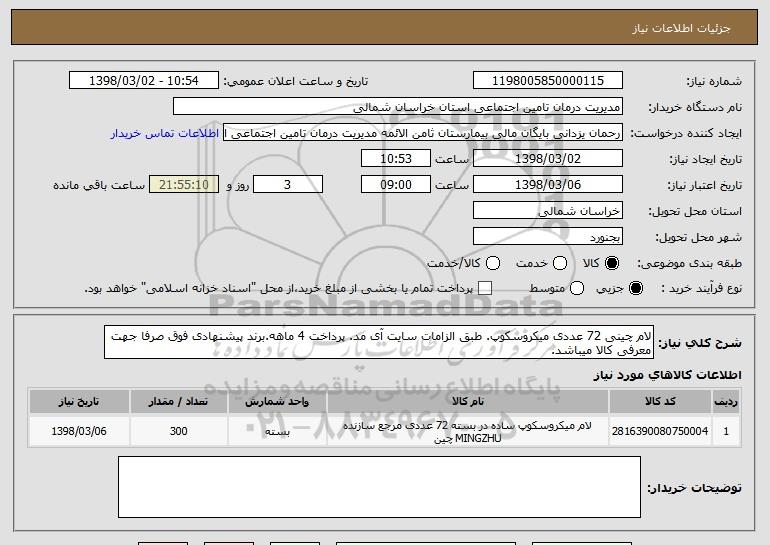This screenshot has height=545, width=770.
Task: Click the unit cell بسته
Action: tap(277, 431)
